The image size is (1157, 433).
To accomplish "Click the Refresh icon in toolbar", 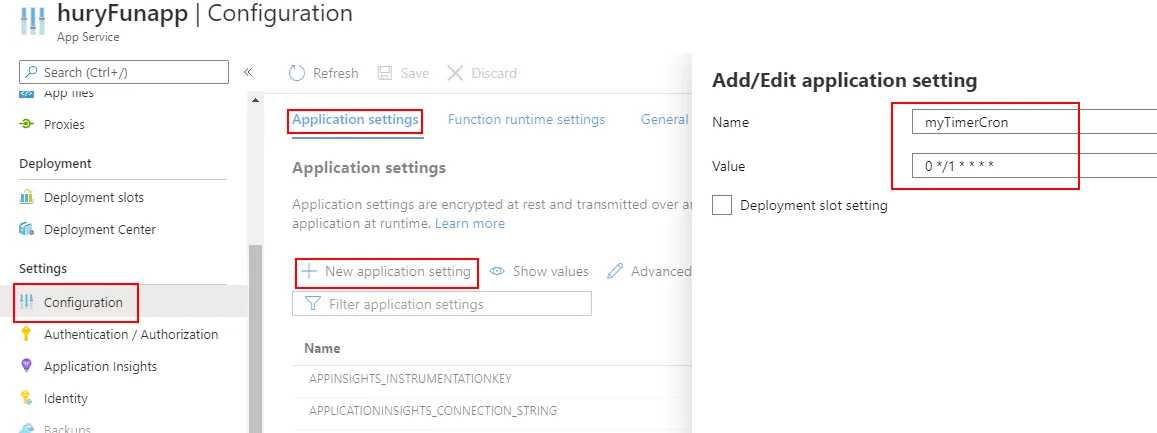I will click(296, 73).
